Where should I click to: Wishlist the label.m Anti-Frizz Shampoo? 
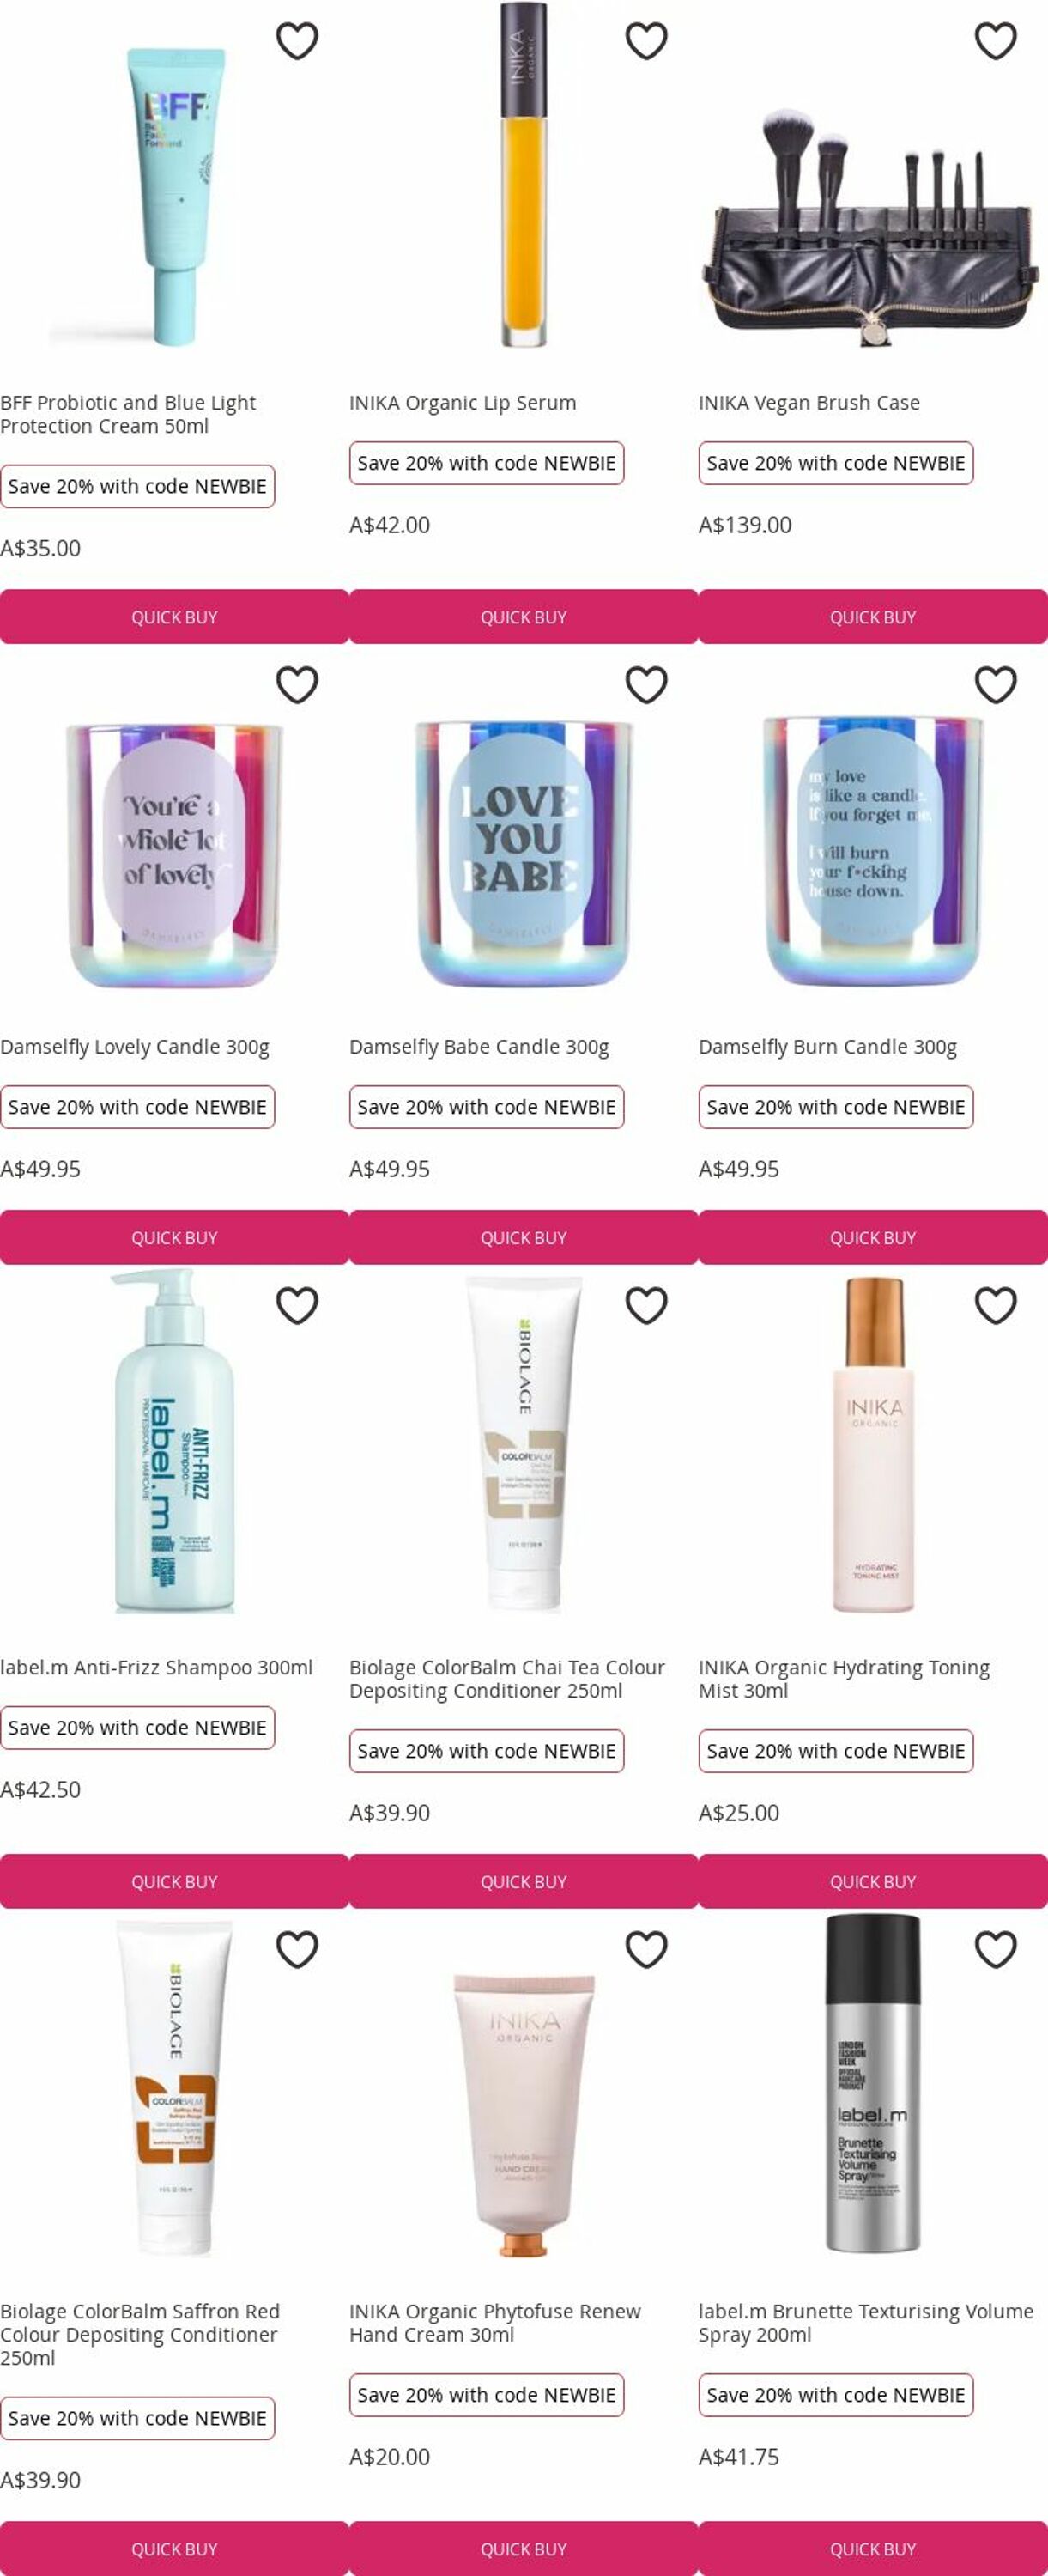(297, 1305)
